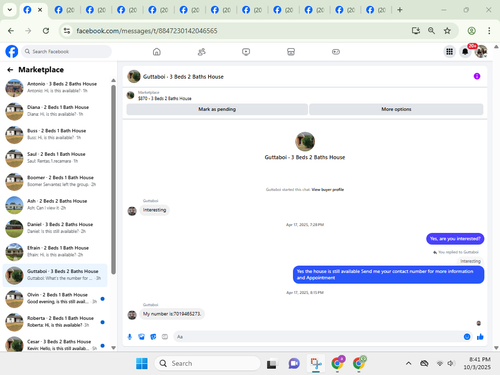500x375 pixels.
Task: Click the conversation list scrollbar
Action: [113, 180]
